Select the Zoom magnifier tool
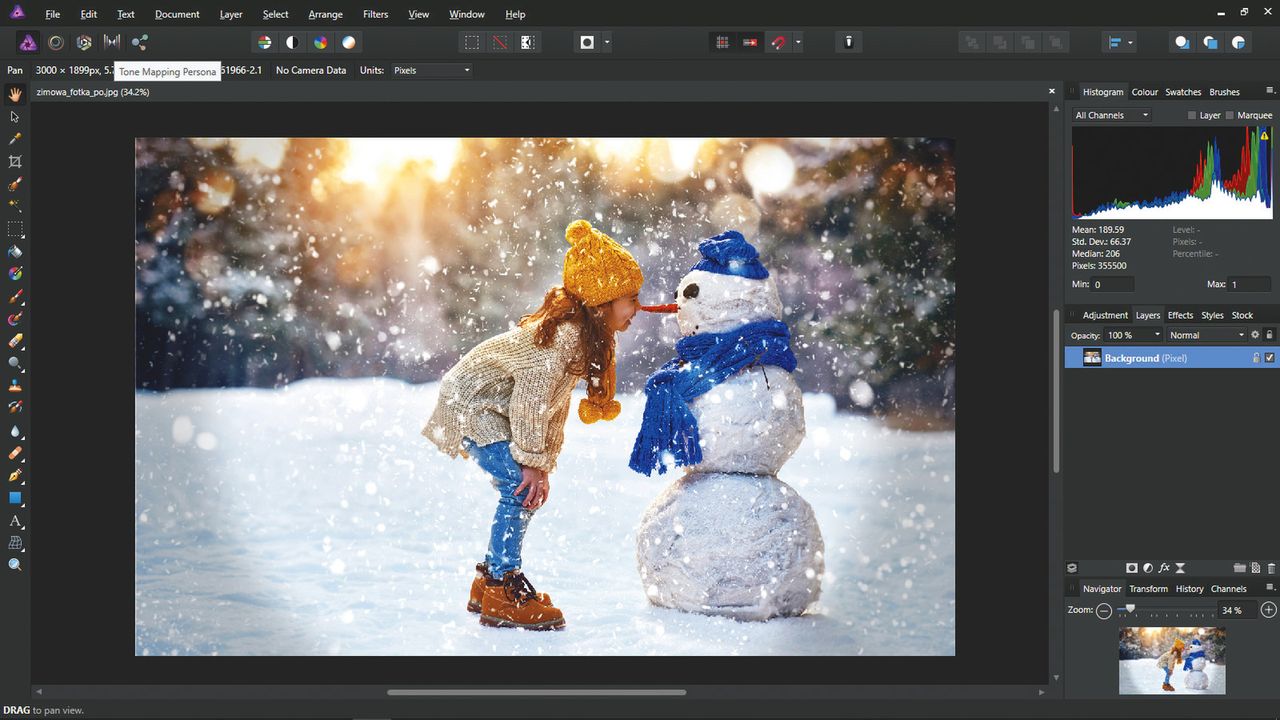Image resolution: width=1280 pixels, height=720 pixels. click(x=15, y=565)
